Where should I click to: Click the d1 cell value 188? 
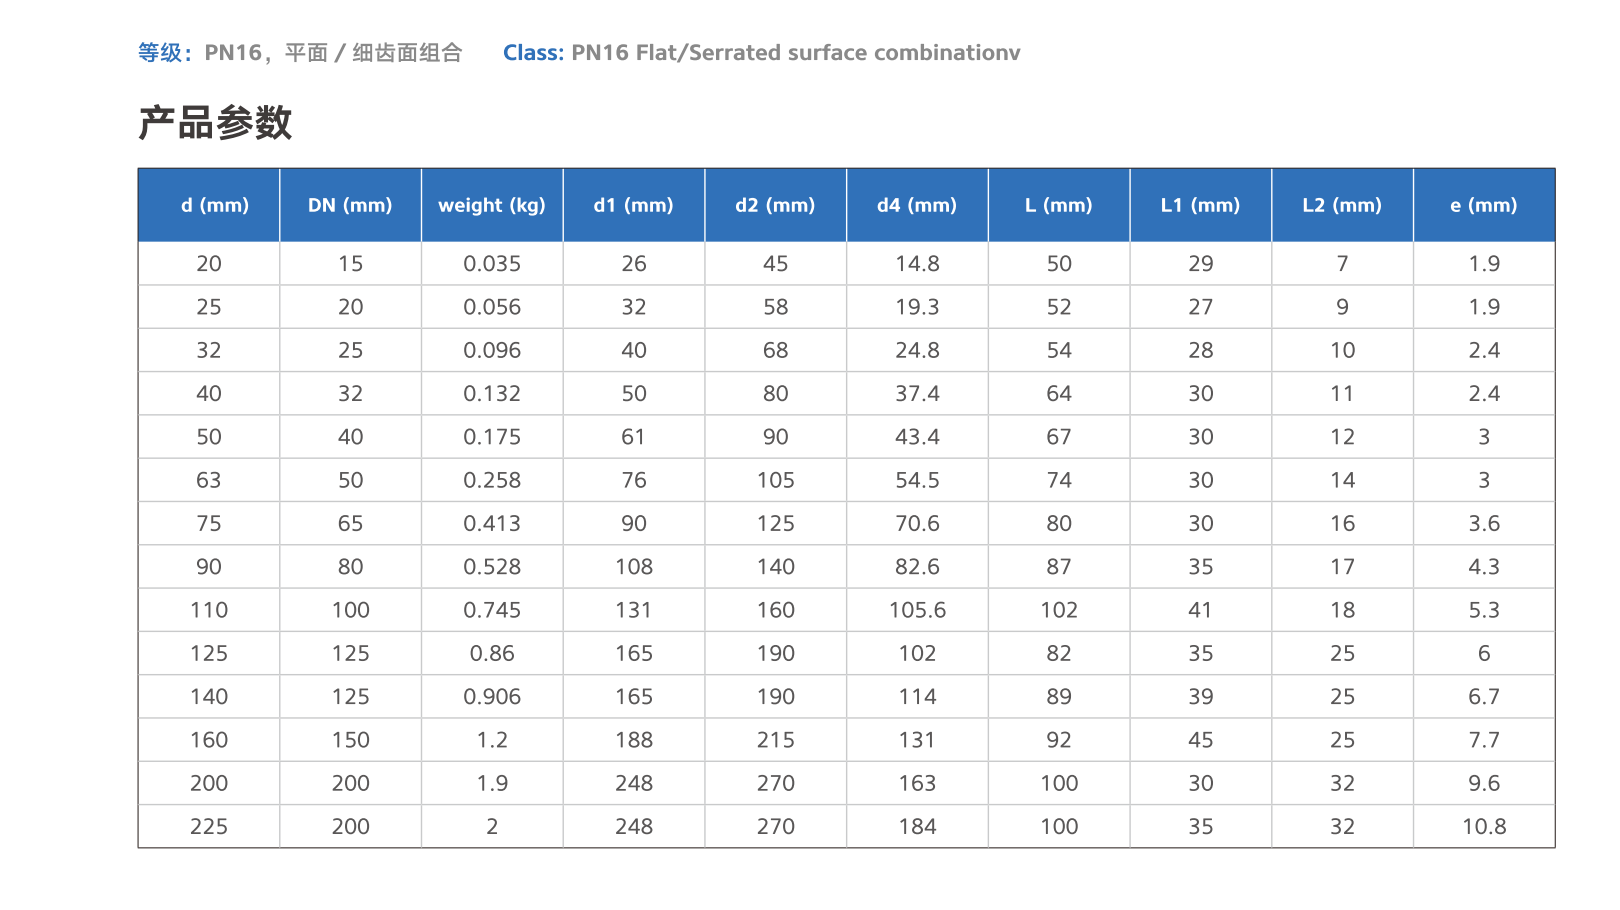point(634,740)
